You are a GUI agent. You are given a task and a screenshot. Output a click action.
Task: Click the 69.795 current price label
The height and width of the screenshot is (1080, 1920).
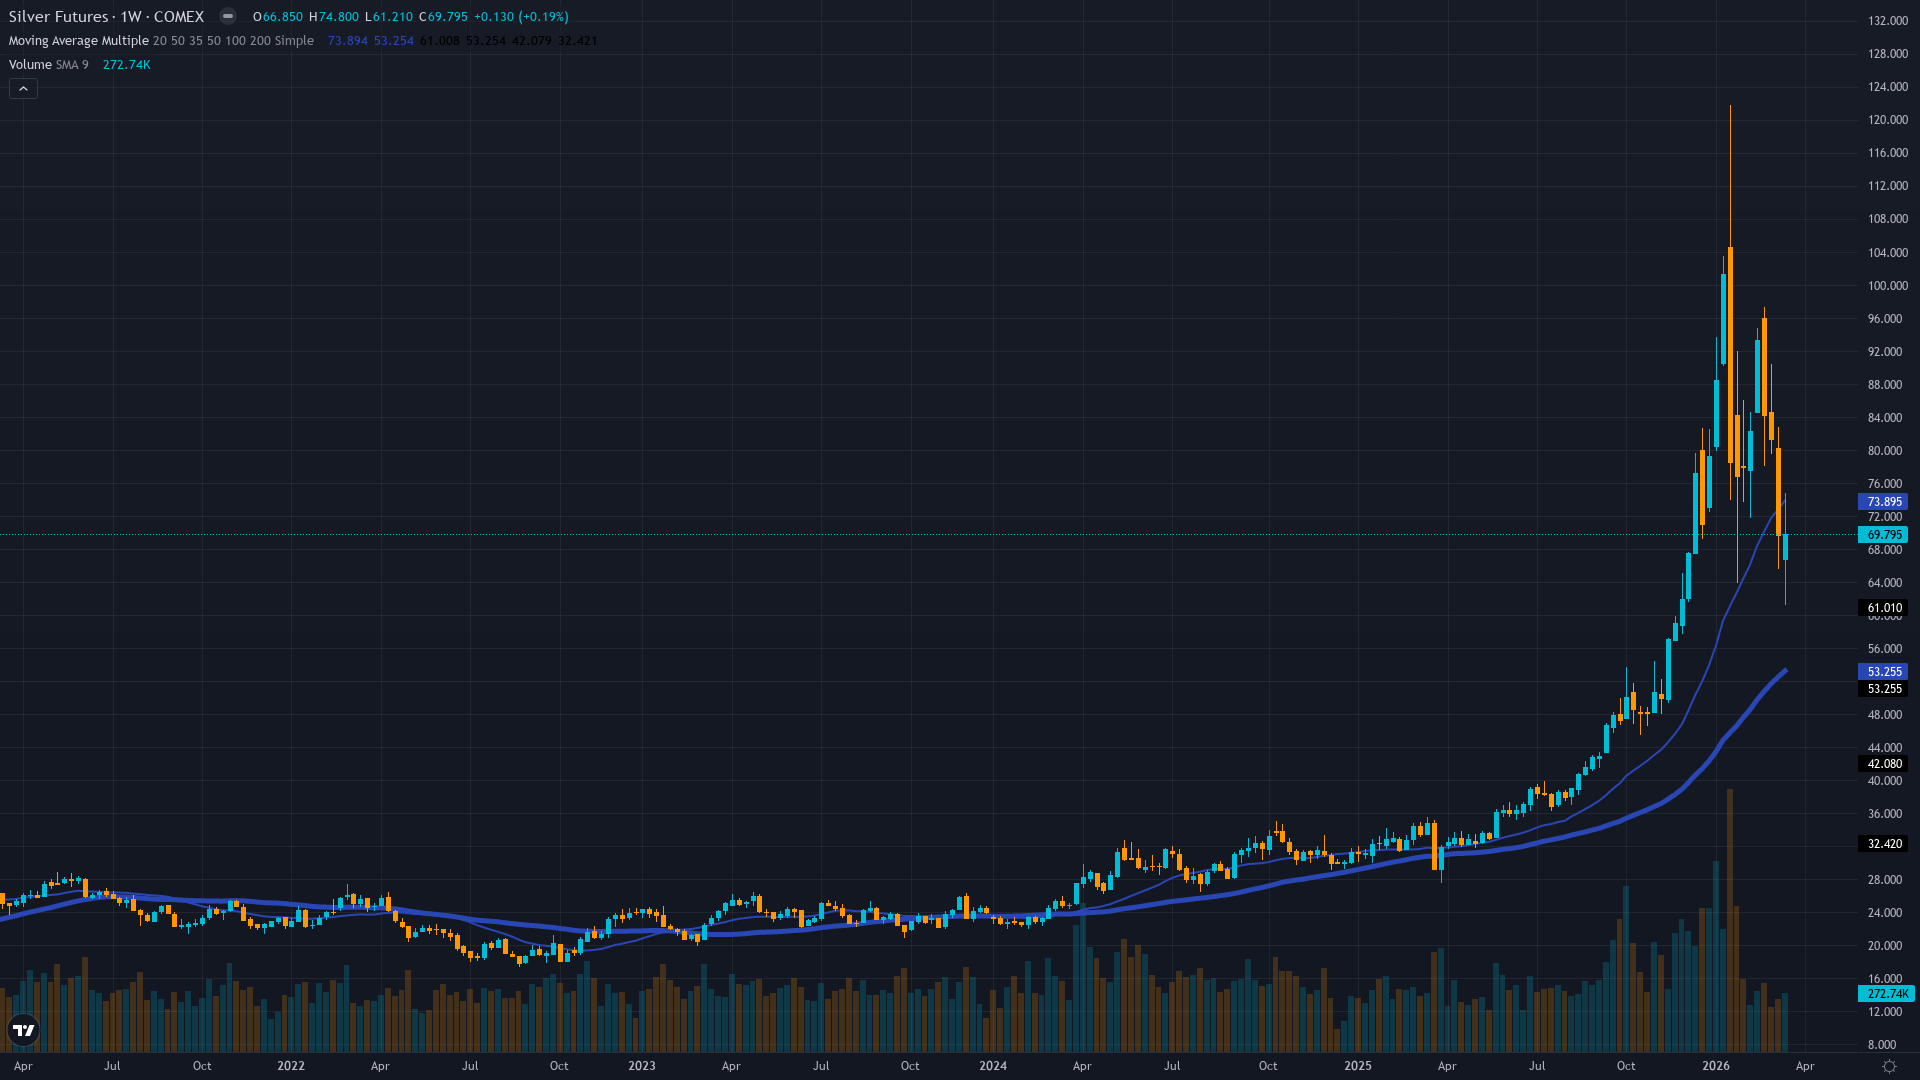[x=1884, y=535]
